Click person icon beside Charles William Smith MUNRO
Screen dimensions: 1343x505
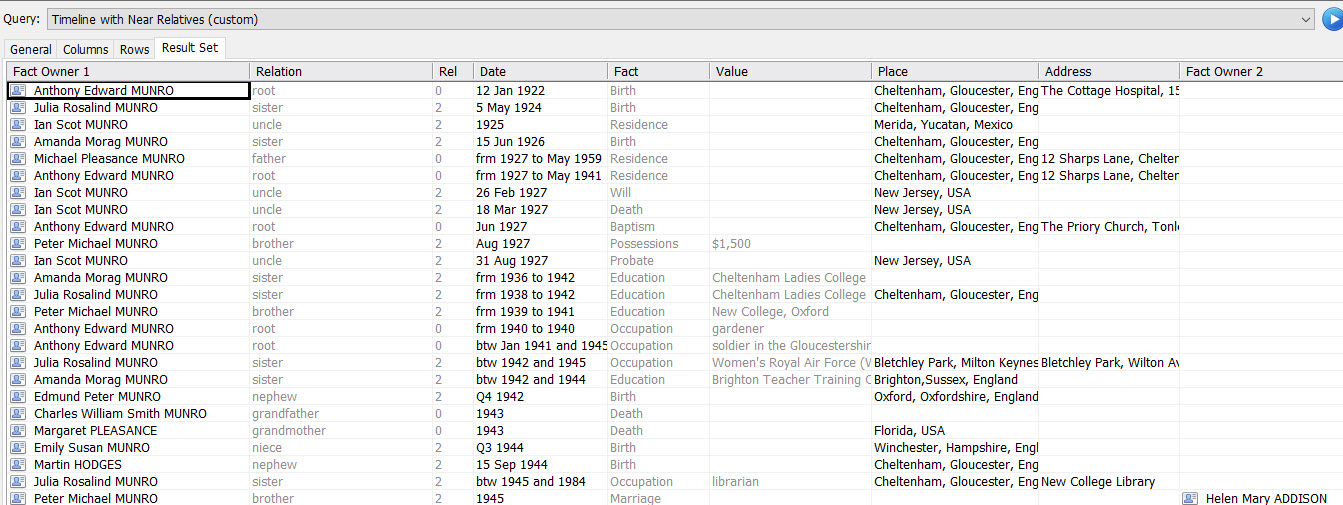pos(18,413)
